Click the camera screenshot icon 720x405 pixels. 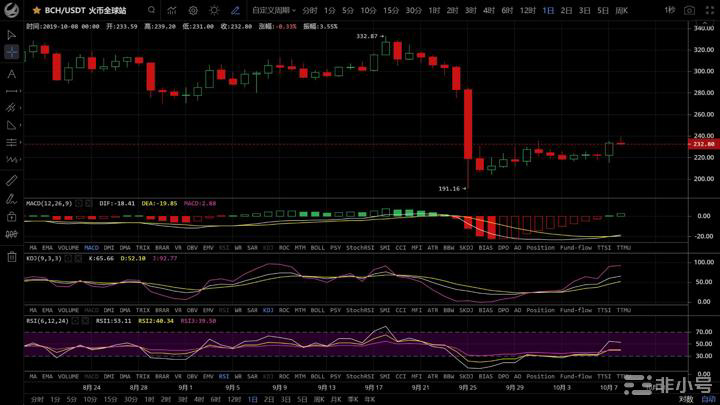(x=689, y=10)
